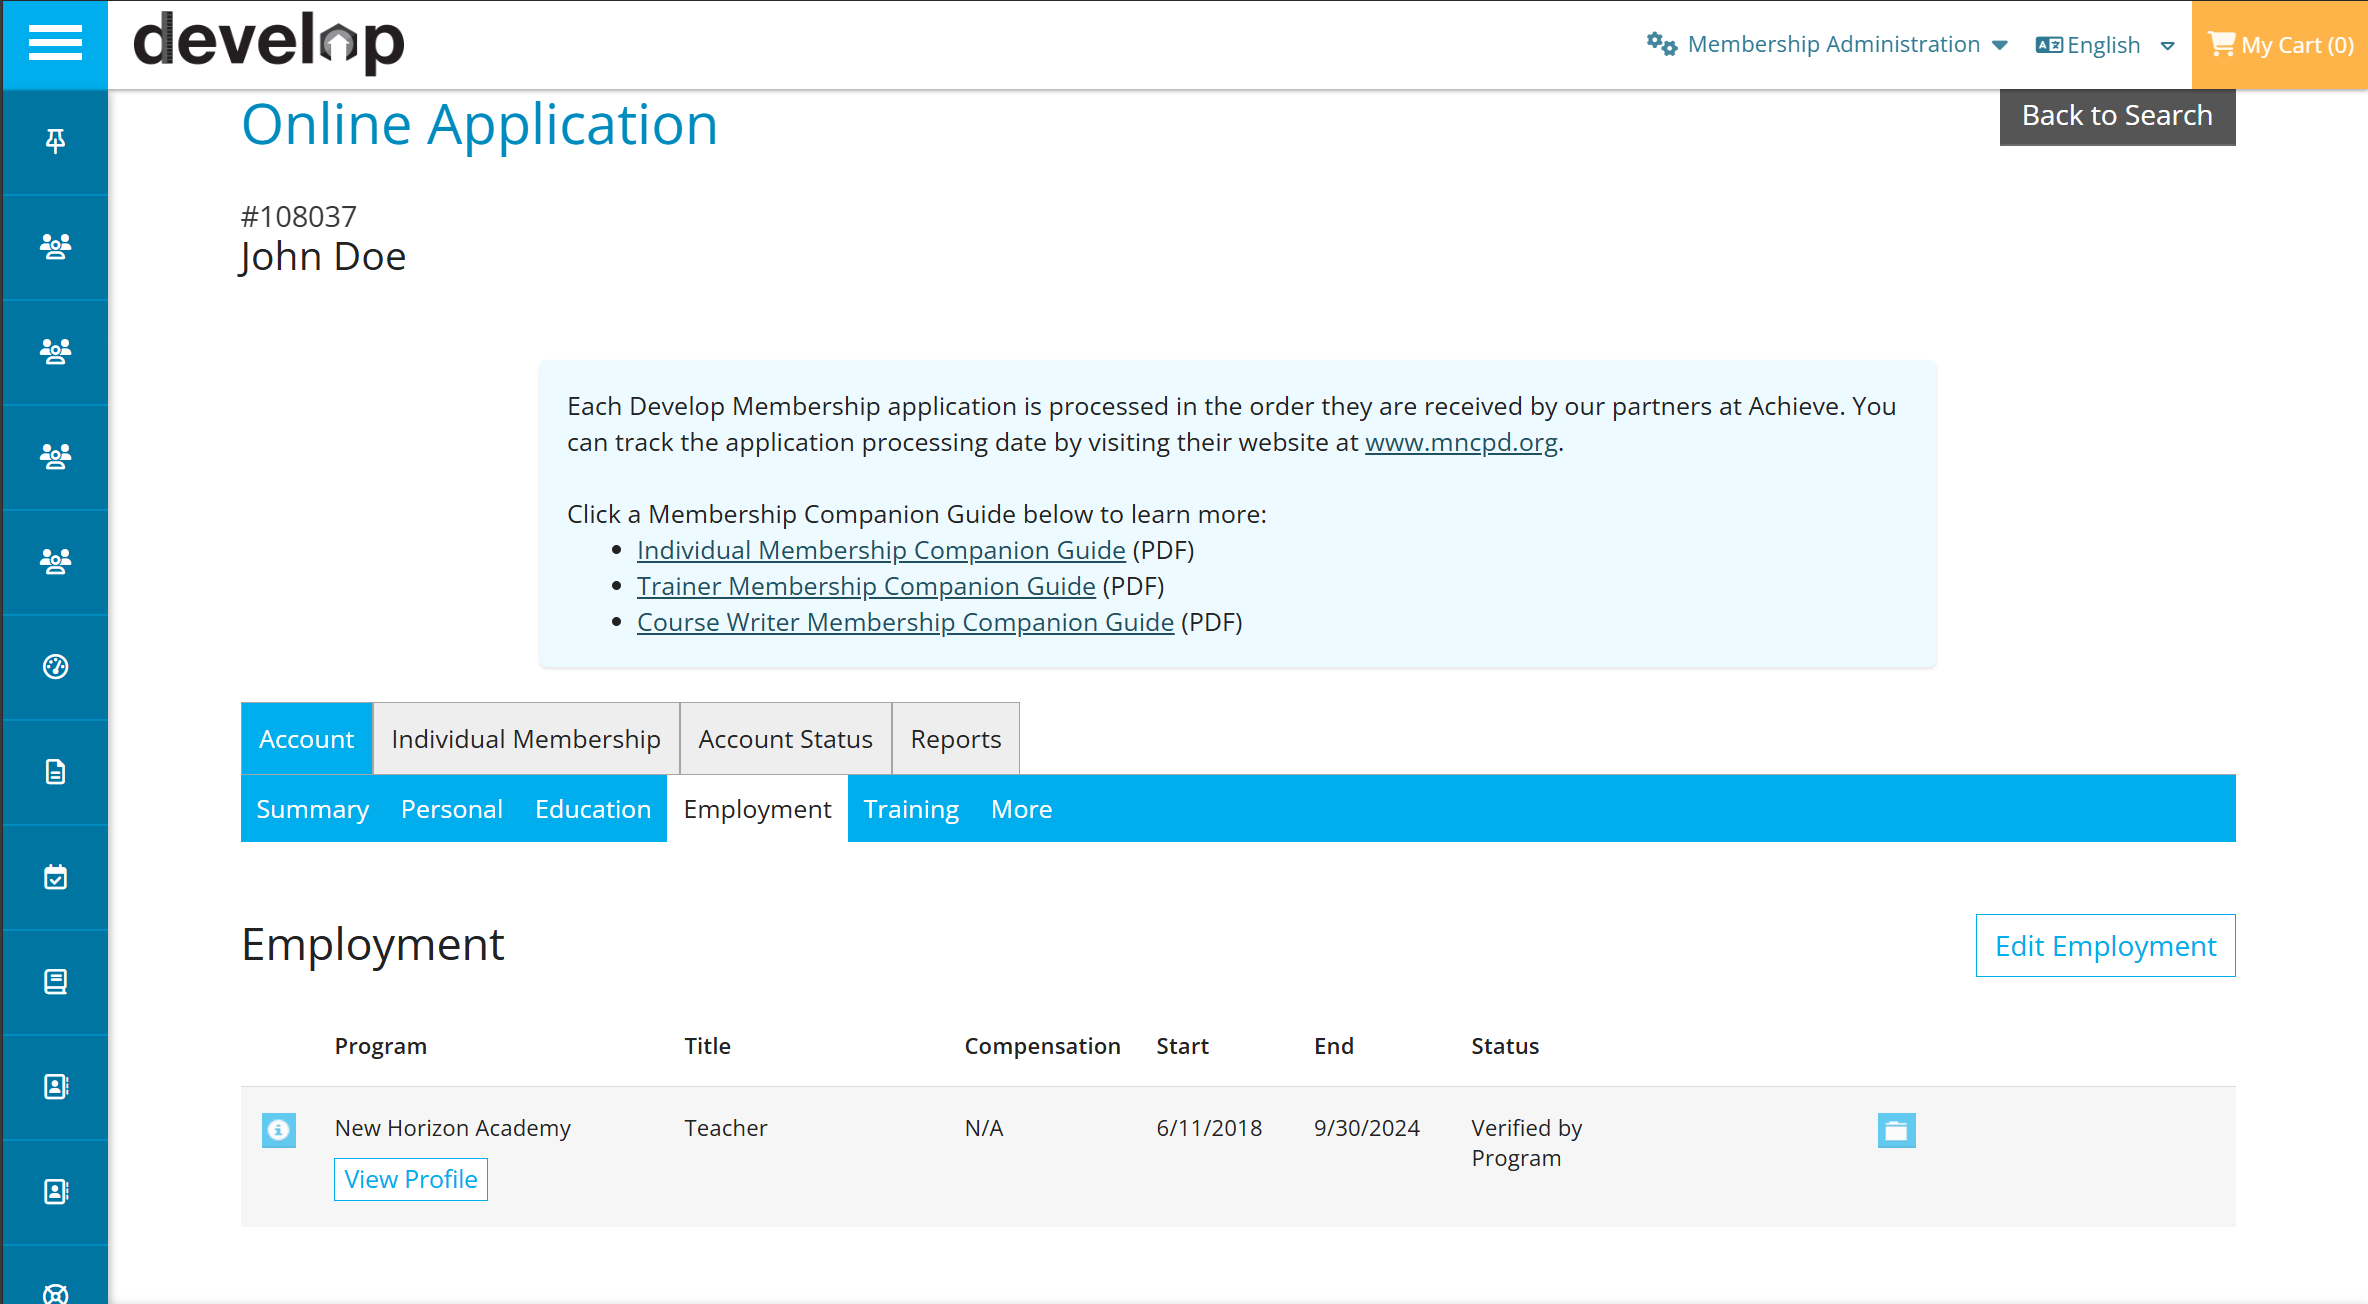Open the dashboard gauge icon
This screenshot has width=2368, height=1304.
pos(55,666)
